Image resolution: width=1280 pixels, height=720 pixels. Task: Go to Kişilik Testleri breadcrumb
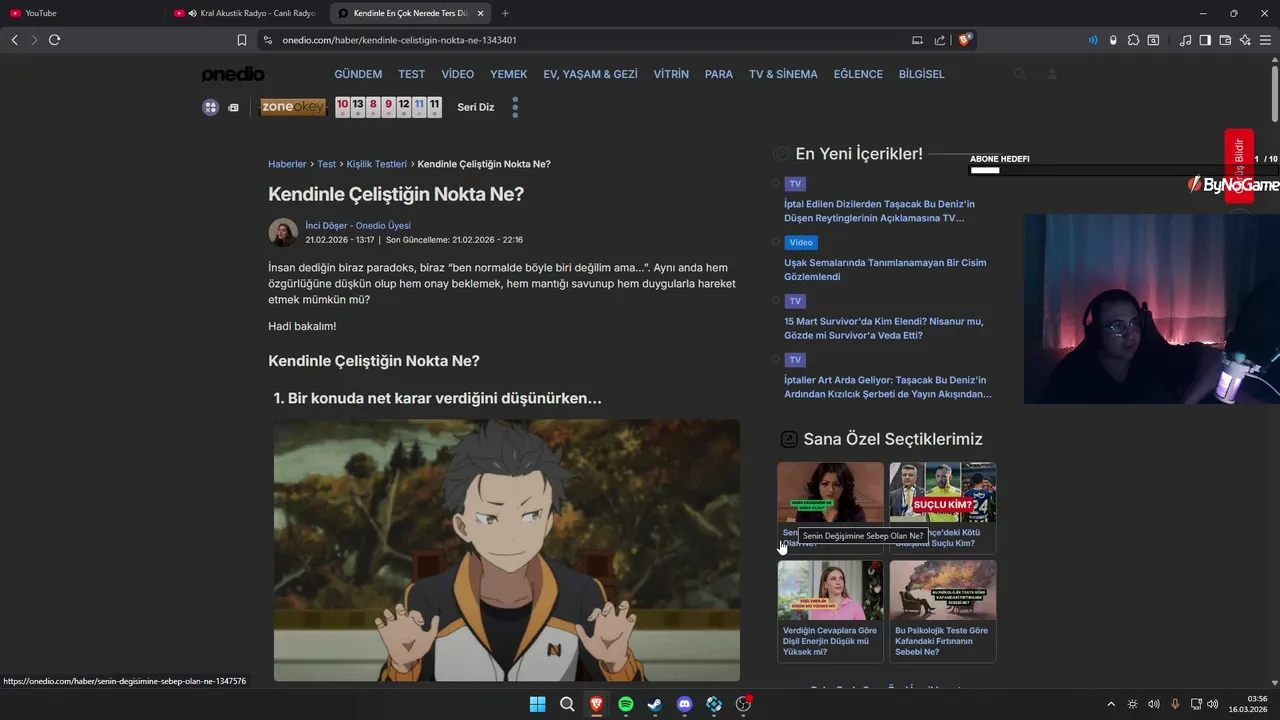(376, 164)
